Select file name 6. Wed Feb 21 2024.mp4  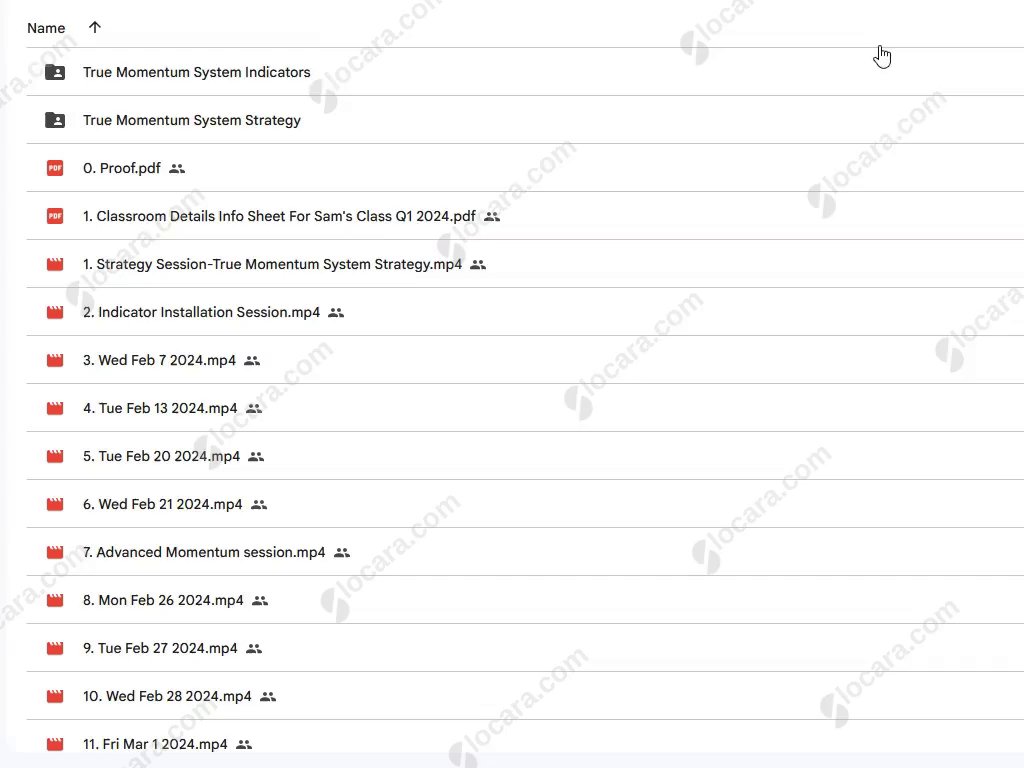(163, 504)
